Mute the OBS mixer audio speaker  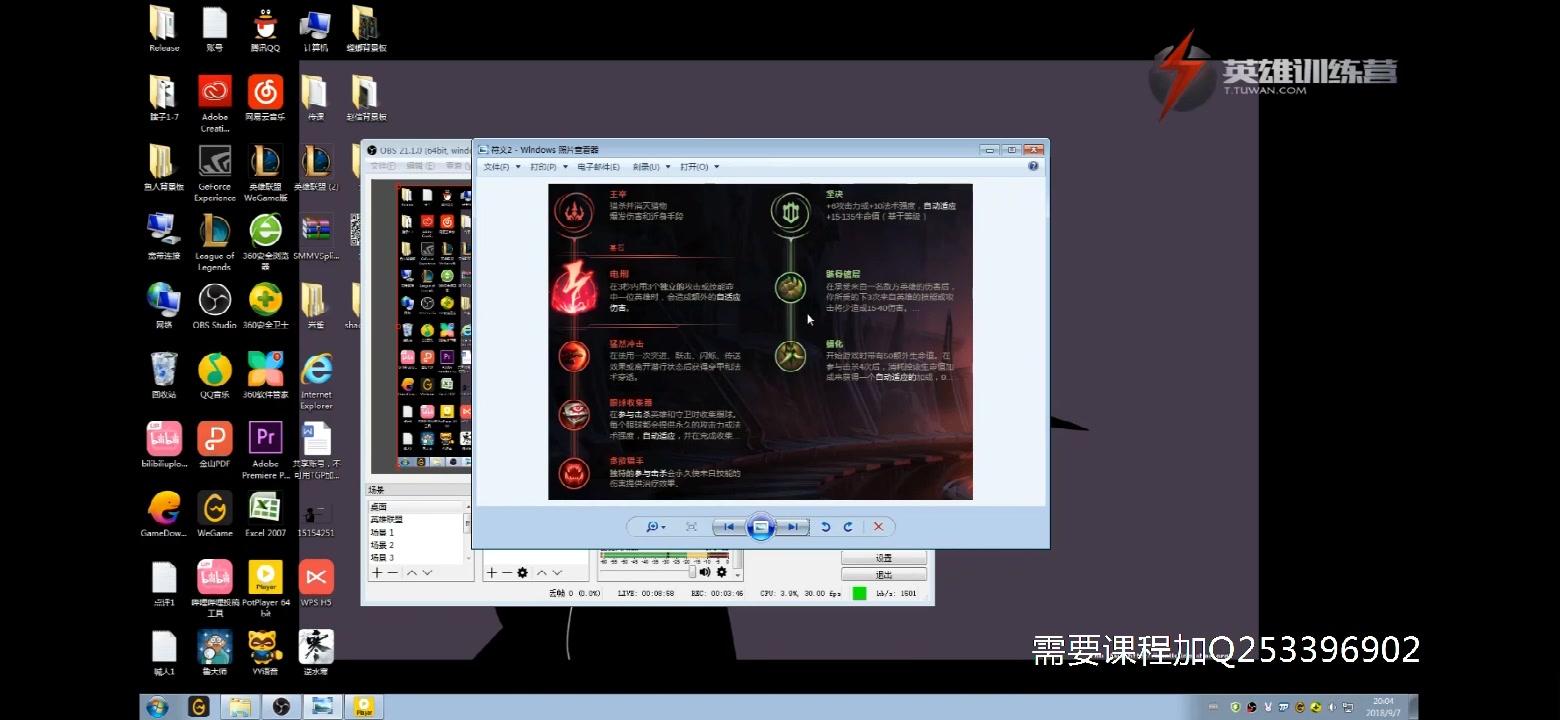click(705, 572)
